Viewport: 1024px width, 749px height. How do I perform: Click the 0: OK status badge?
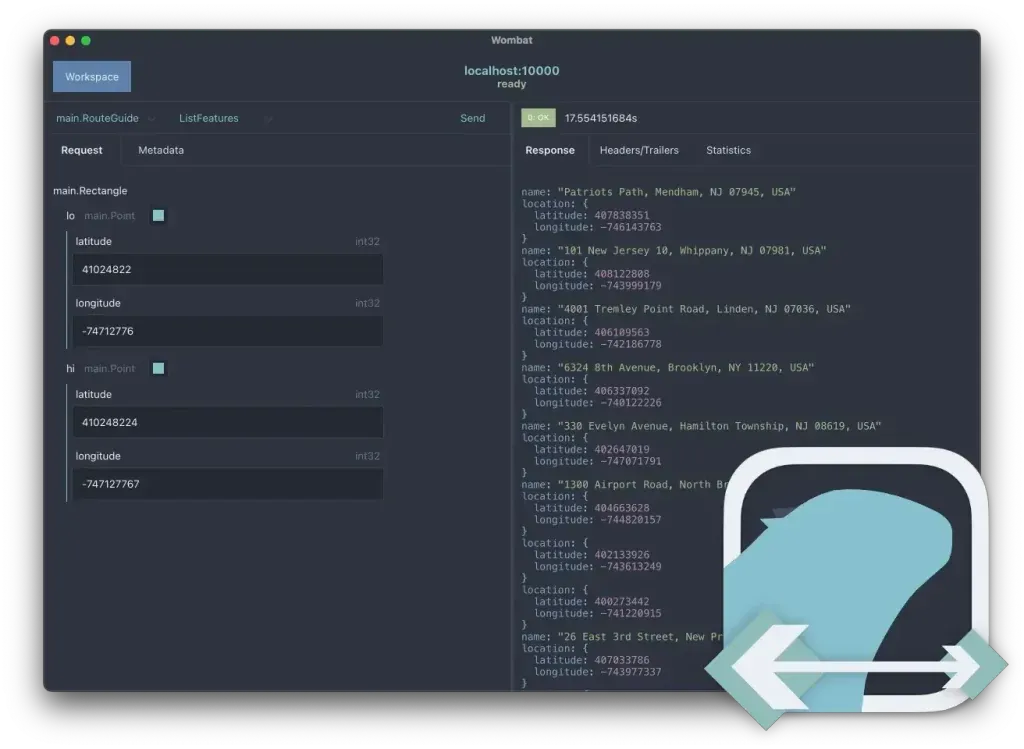coord(538,117)
